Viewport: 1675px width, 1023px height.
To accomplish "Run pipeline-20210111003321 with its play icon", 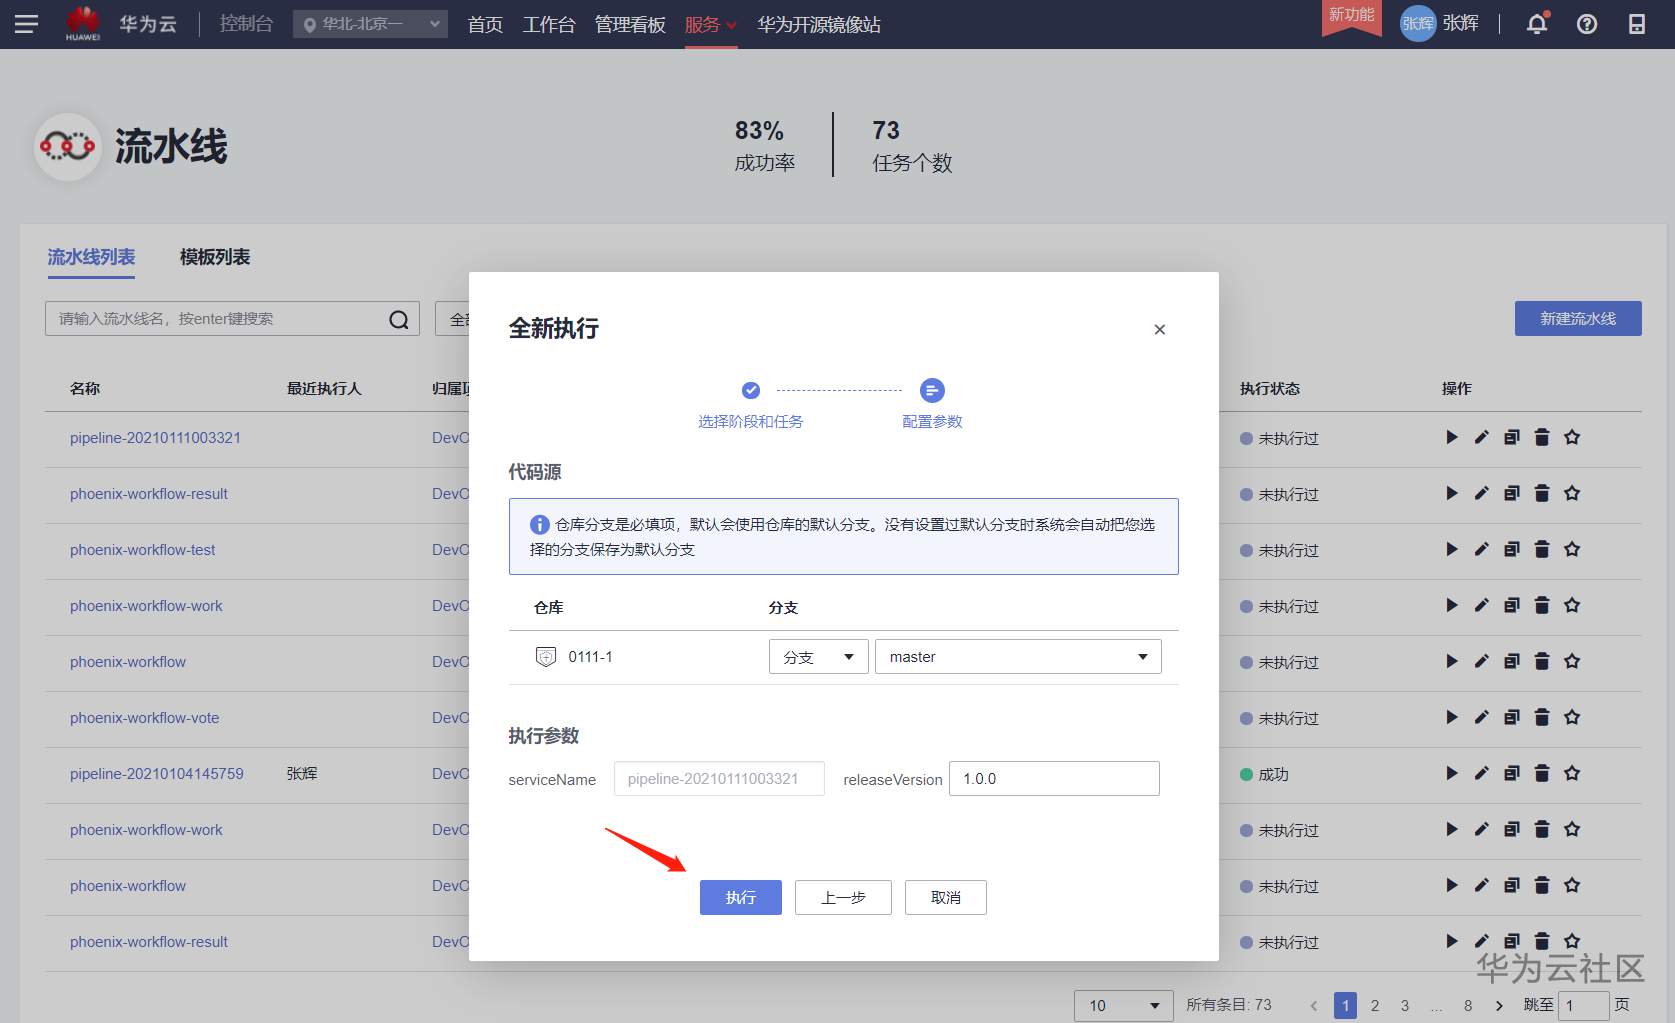I will (x=1452, y=437).
